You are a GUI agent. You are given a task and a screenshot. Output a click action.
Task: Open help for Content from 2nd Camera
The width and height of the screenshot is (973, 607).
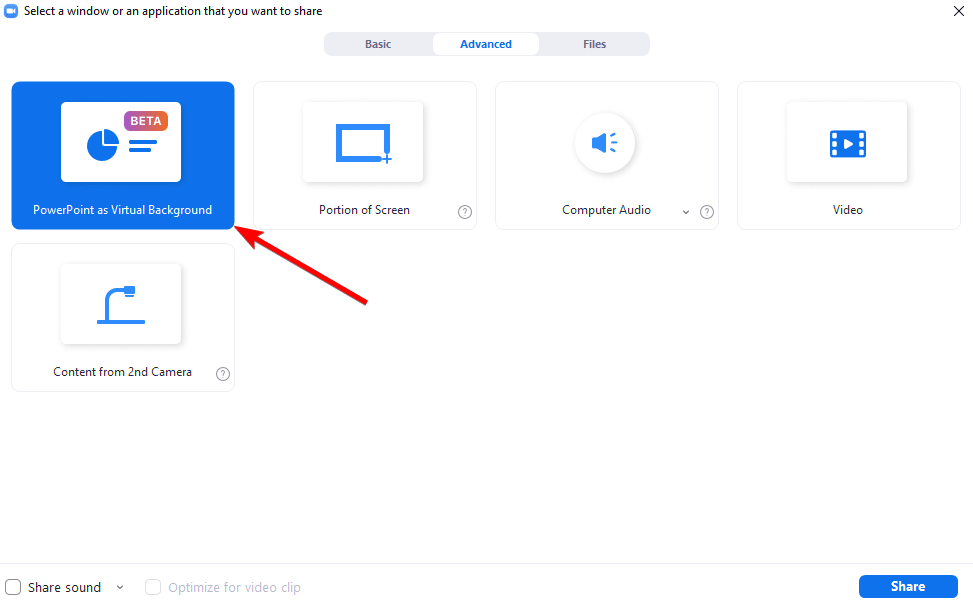(223, 374)
